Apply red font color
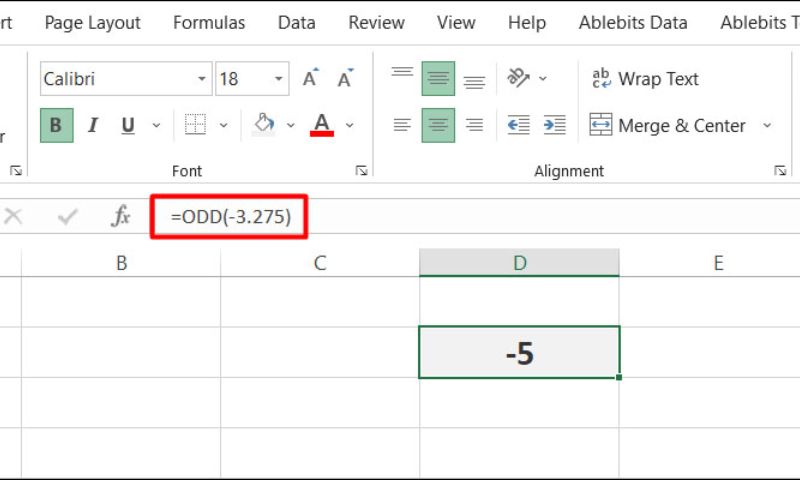 pyautogui.click(x=322, y=125)
